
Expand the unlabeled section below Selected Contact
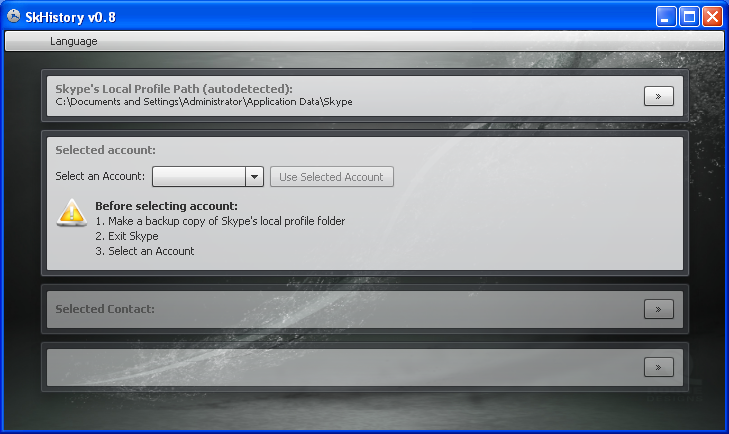(658, 367)
